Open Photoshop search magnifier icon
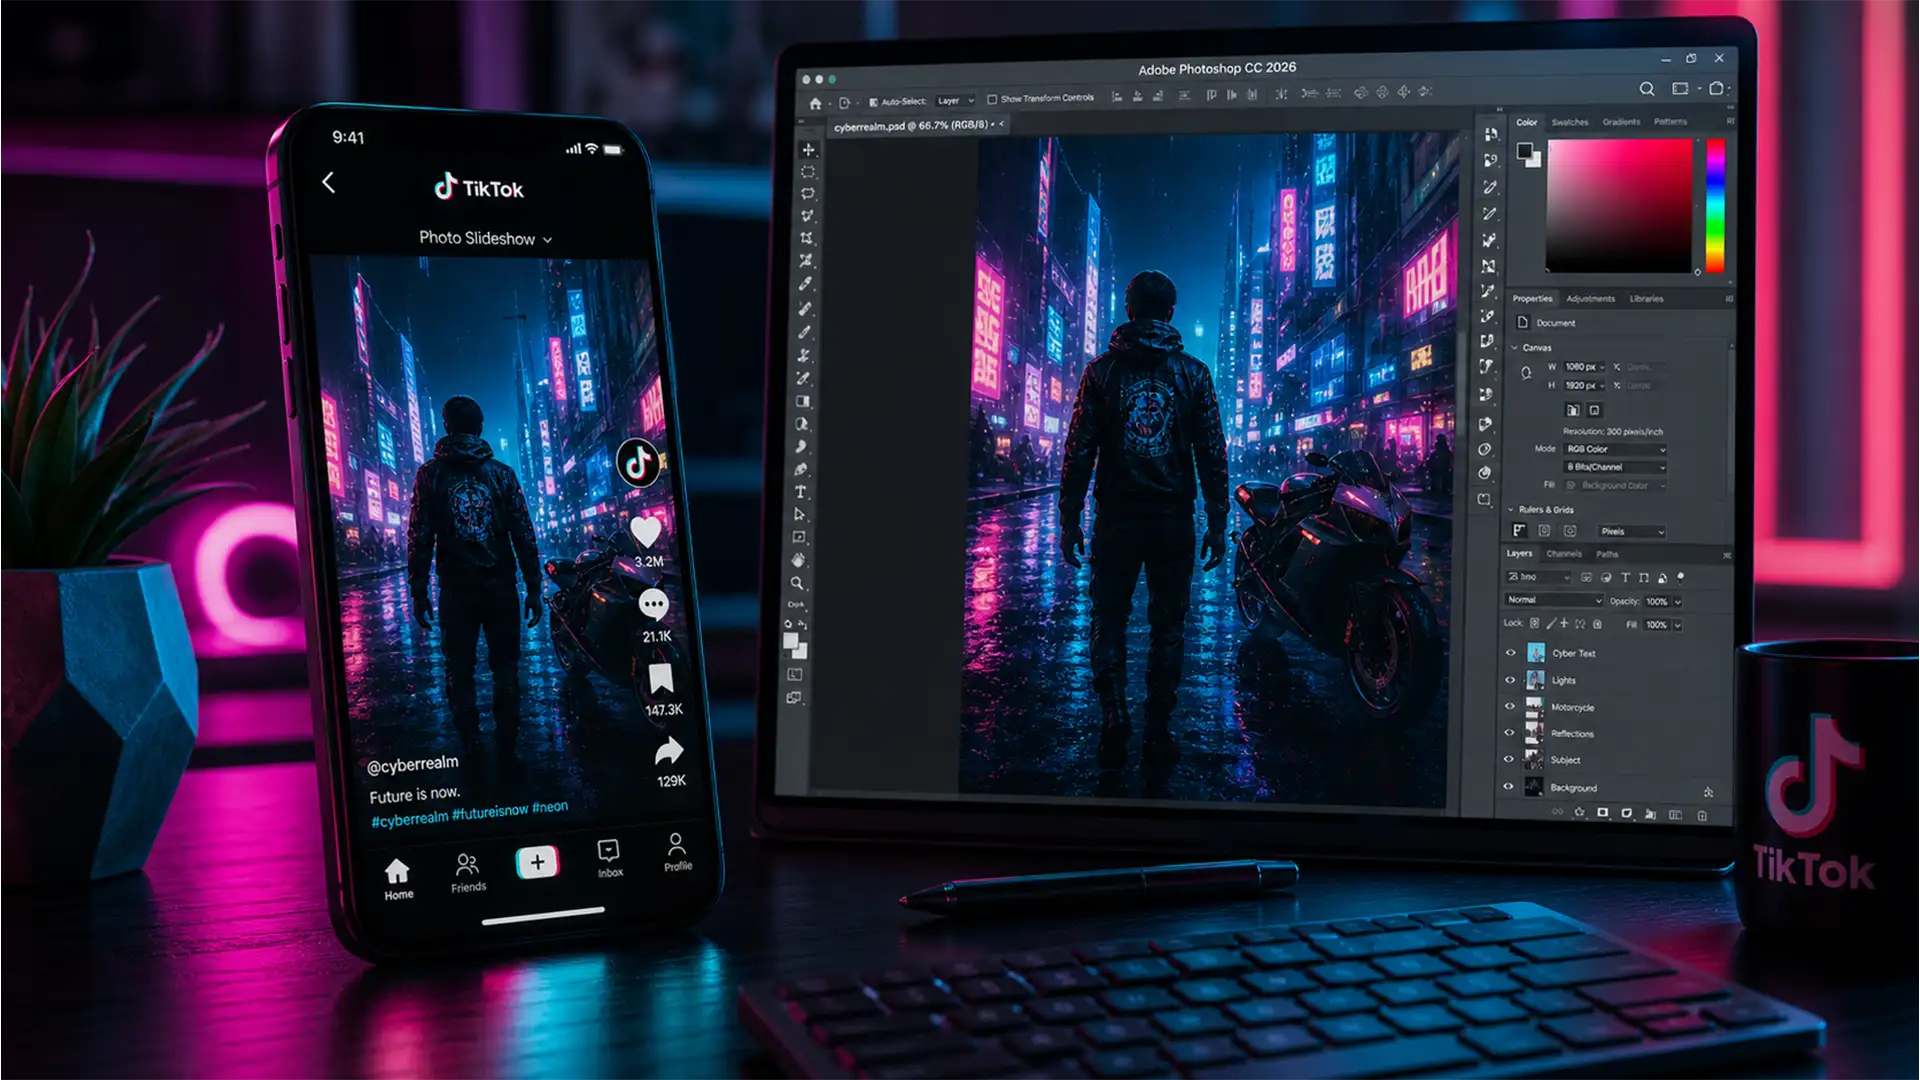 [x=1646, y=89]
